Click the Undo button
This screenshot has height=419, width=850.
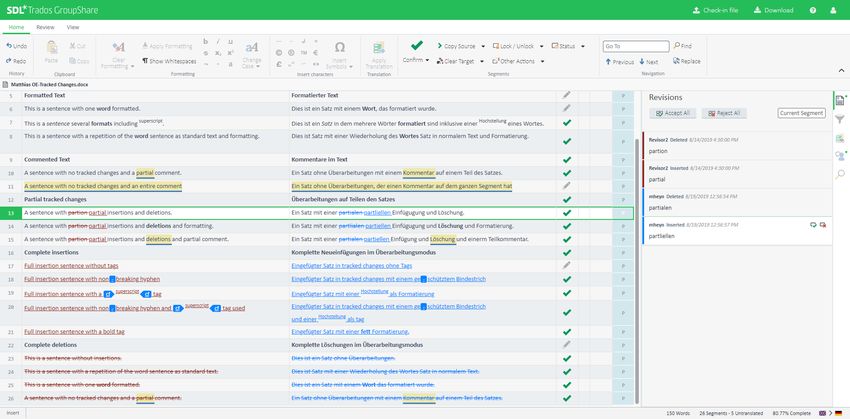pyautogui.click(x=17, y=46)
